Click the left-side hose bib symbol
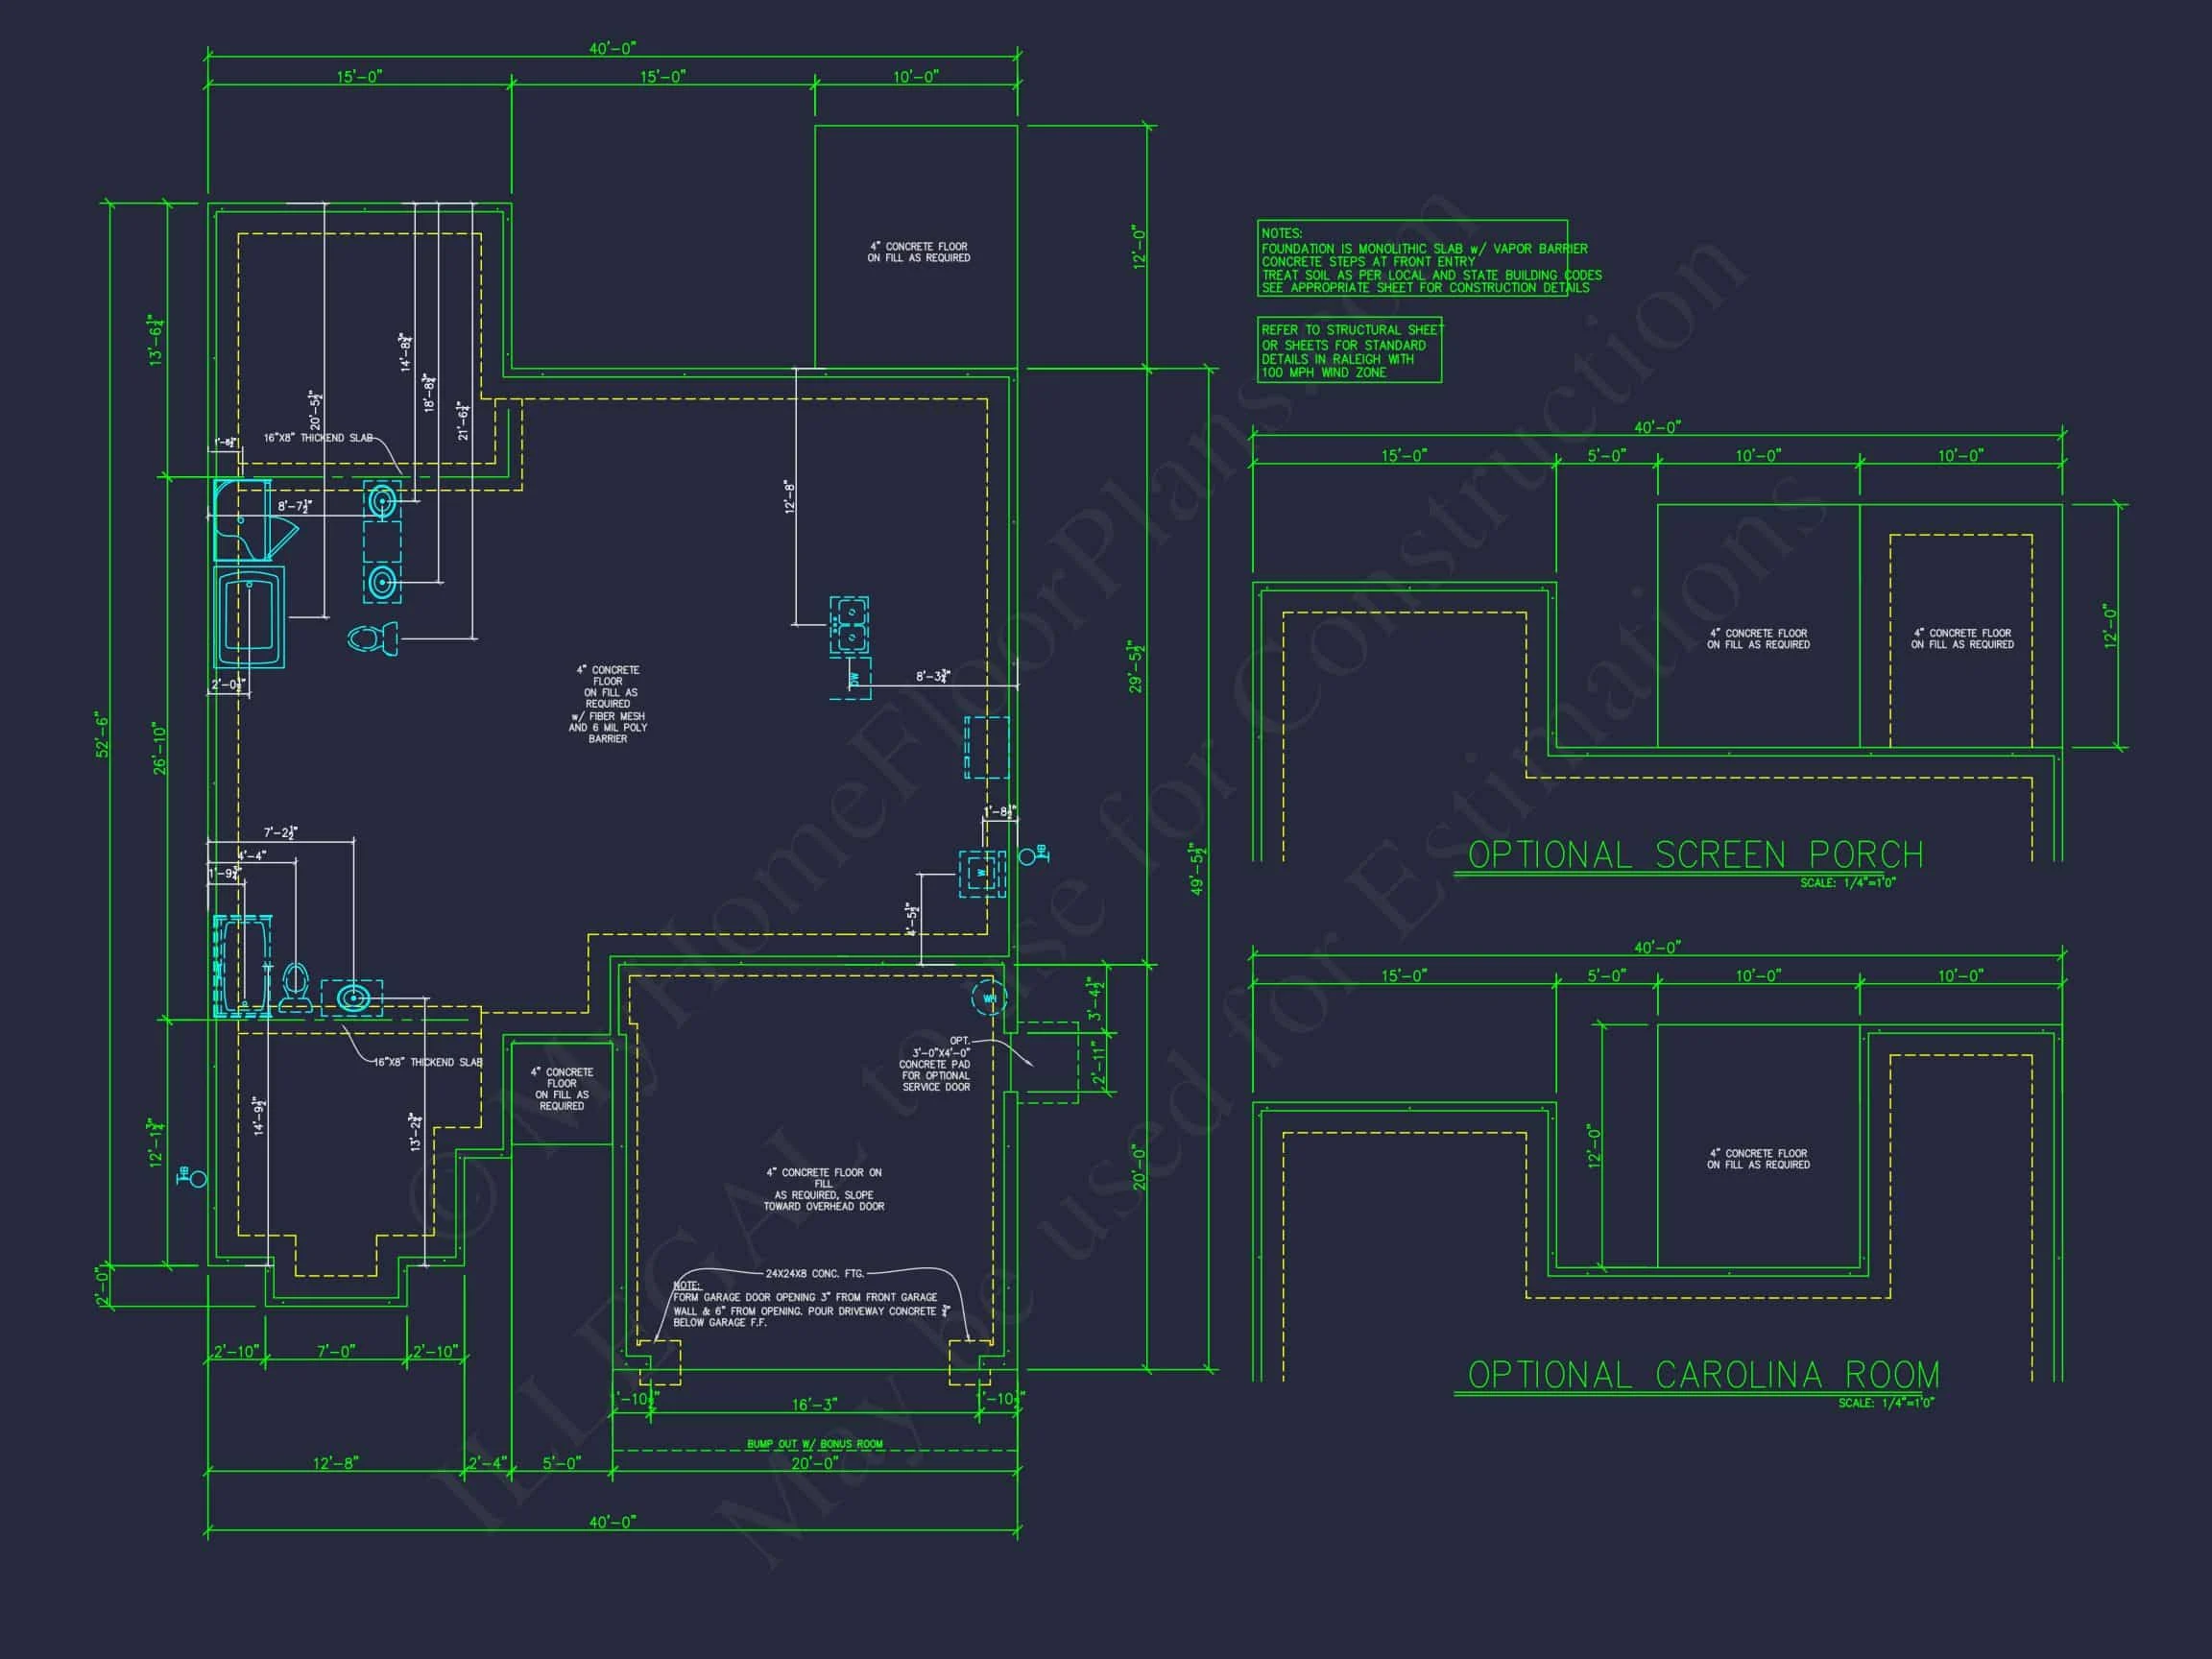This screenshot has width=2212, height=1659. click(194, 1177)
